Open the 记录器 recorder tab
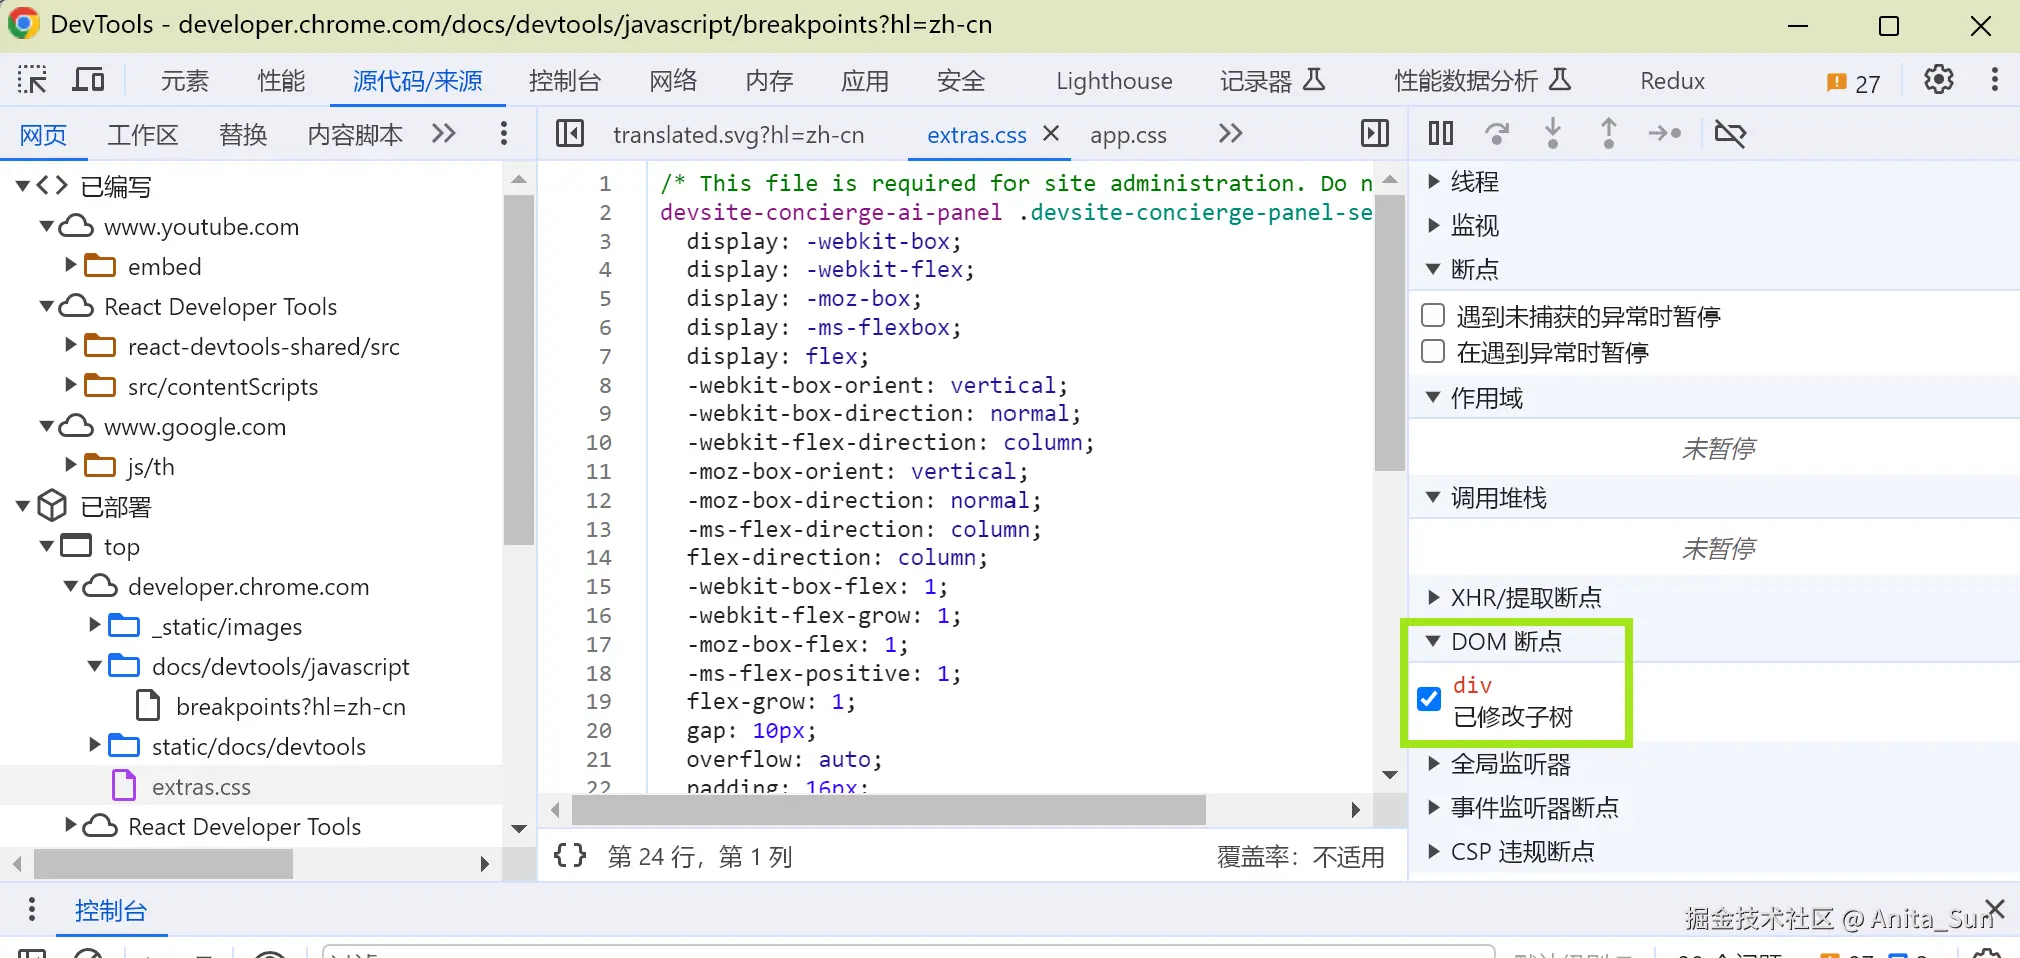The width and height of the screenshot is (2020, 958). 1272,81
